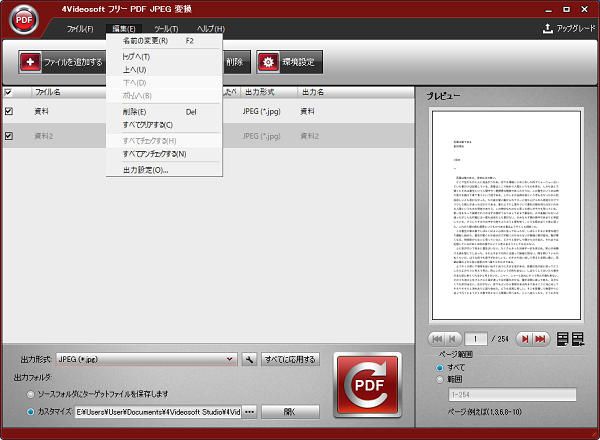Screen dimensions: 600x440
Task: Open preferences with the gear icon
Action: [269, 62]
